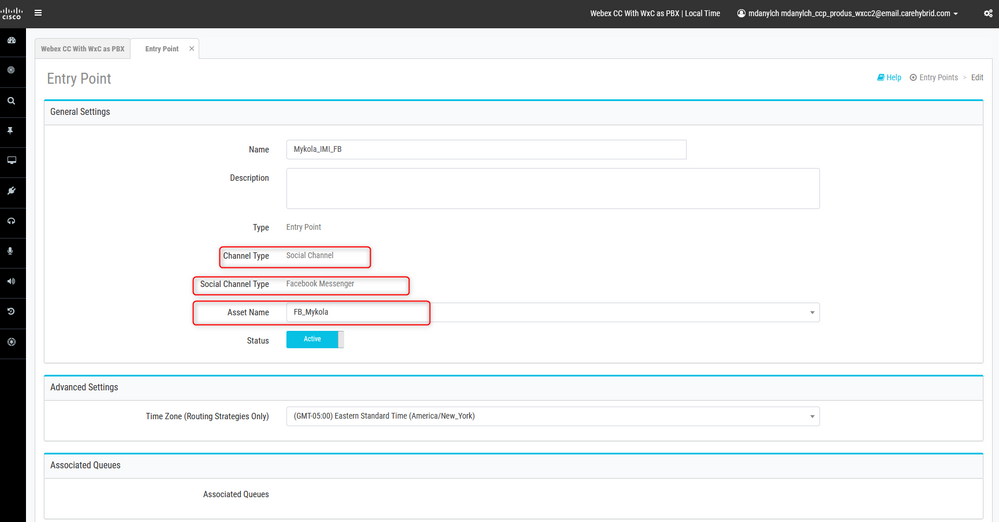
Task: Click the Time Zone (Routing Strategies Only) label
Action: pos(207,416)
